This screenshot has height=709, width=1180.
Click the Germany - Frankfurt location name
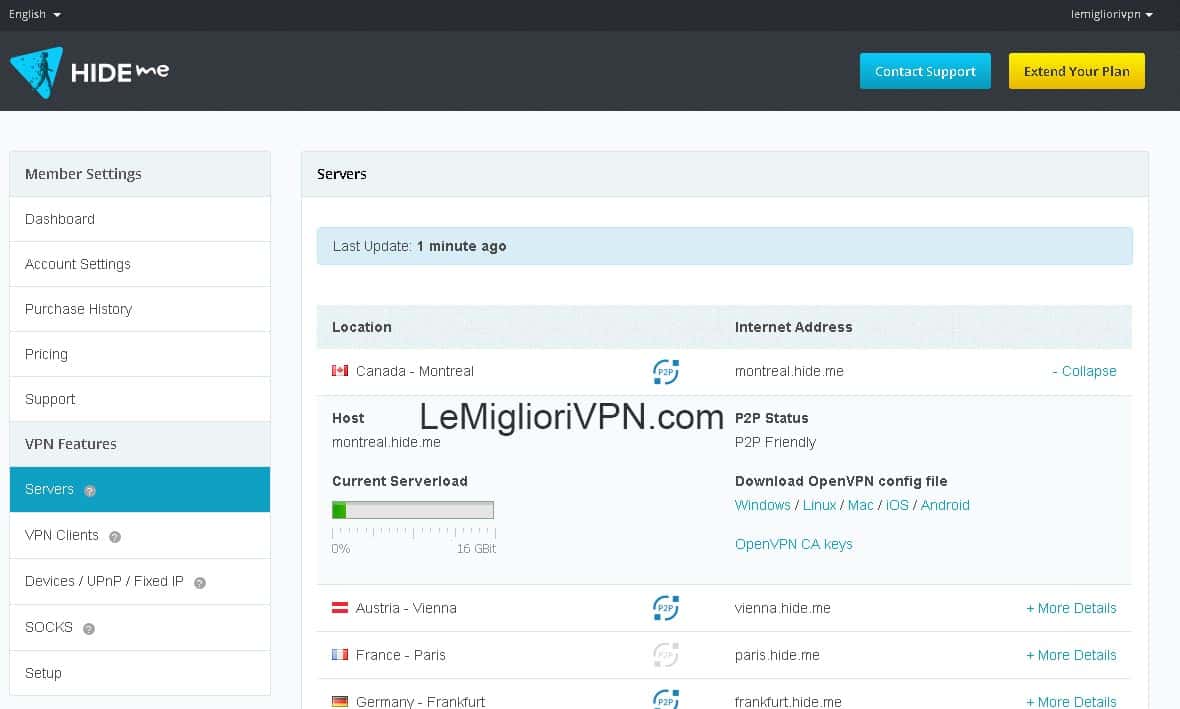click(420, 701)
